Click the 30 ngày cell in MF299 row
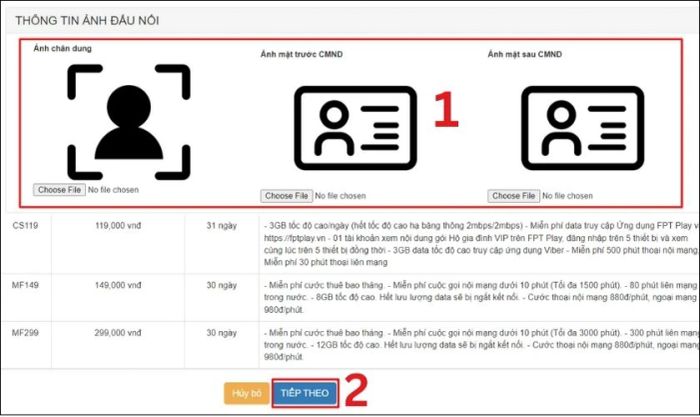This screenshot has width=700, height=417. pos(221,333)
